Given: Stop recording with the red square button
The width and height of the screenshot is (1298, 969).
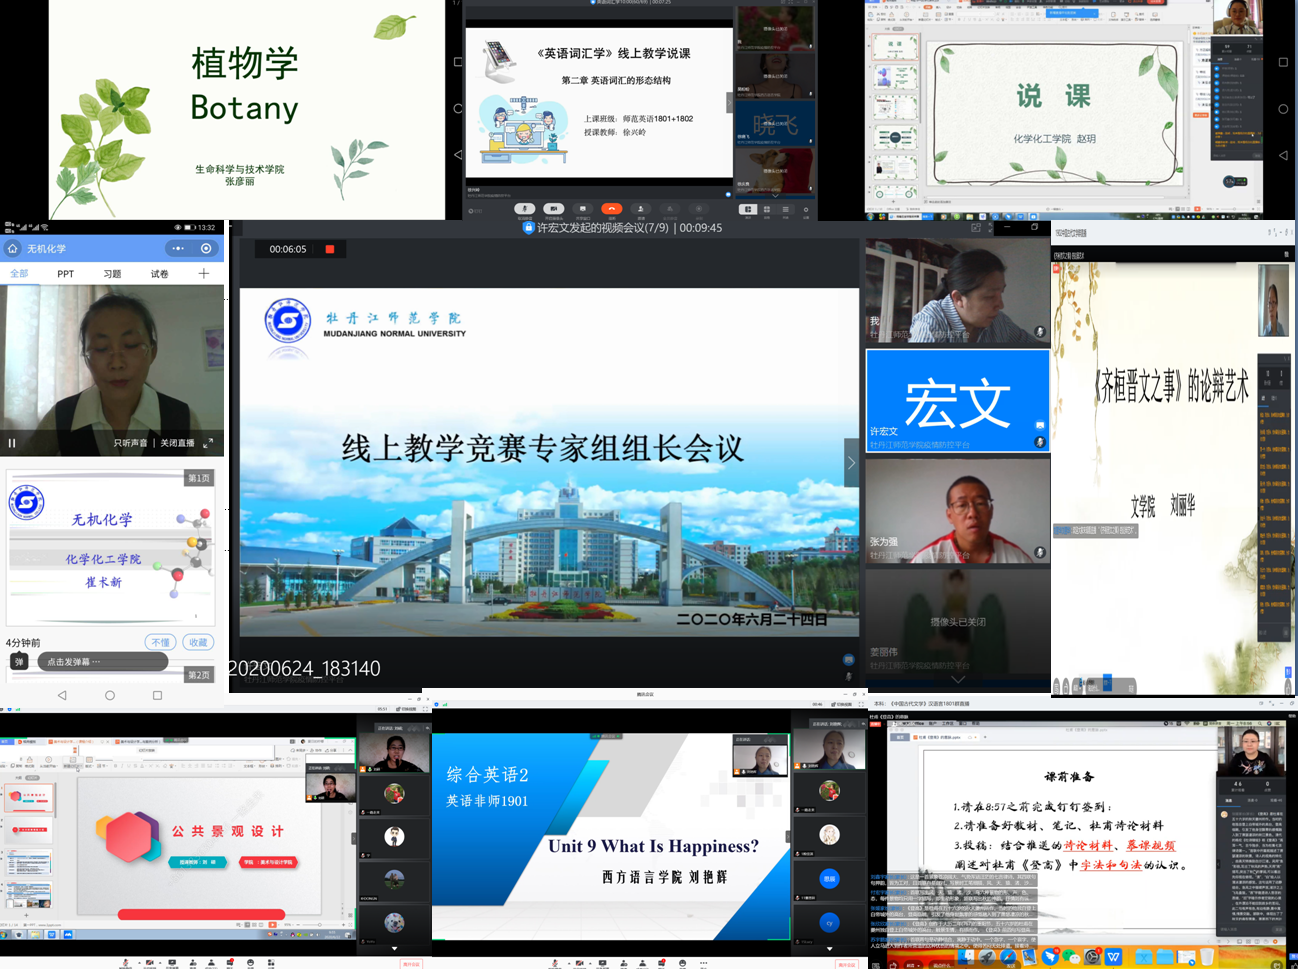Looking at the screenshot, I should click(329, 249).
